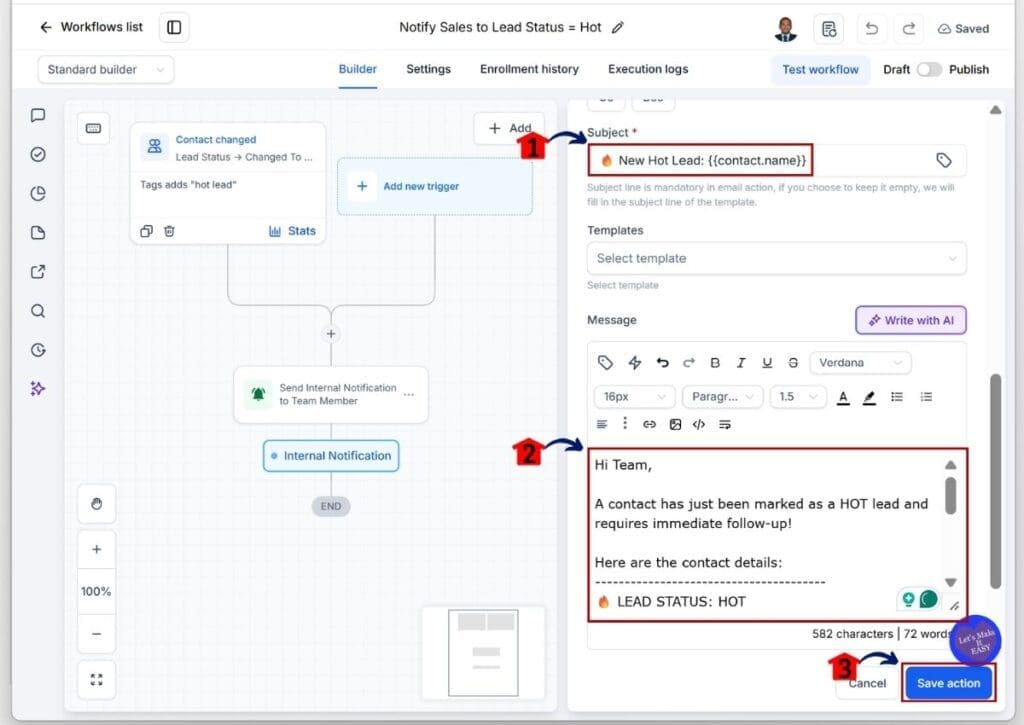Open the Paragraph style dropdown
The image size is (1024, 725).
point(722,396)
